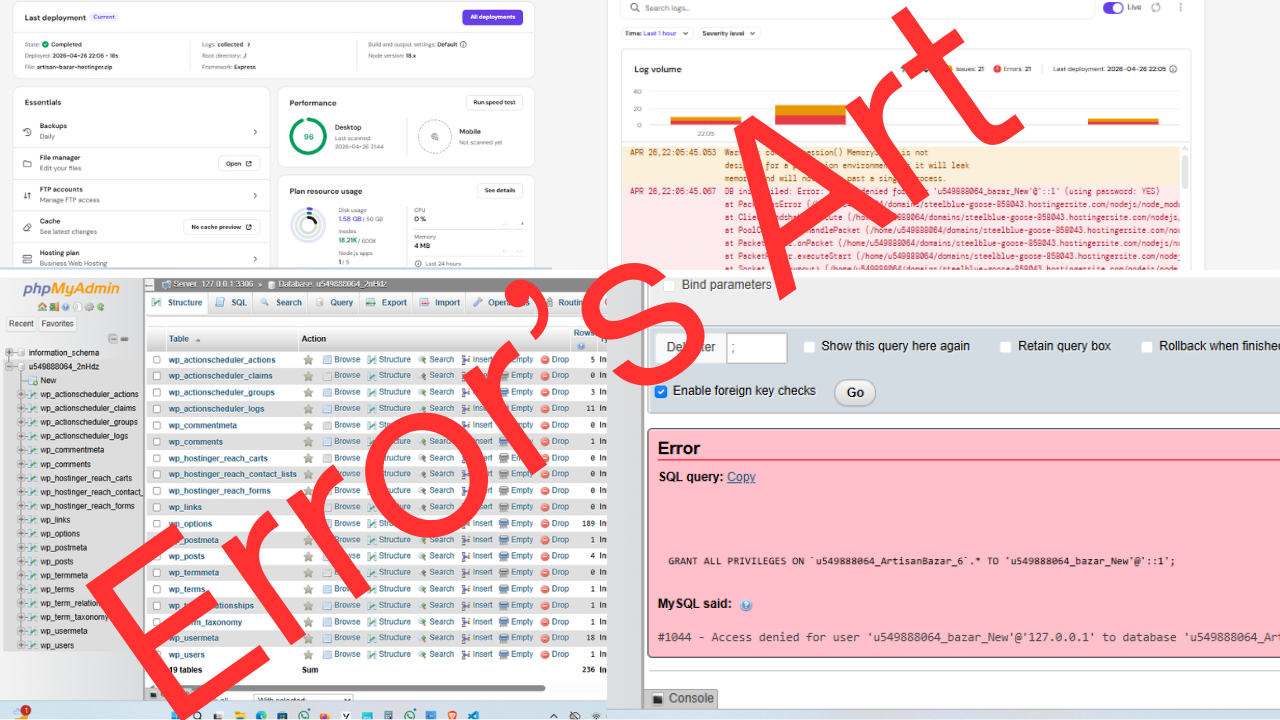Click the Empty icon for wp_posts

click(504, 556)
